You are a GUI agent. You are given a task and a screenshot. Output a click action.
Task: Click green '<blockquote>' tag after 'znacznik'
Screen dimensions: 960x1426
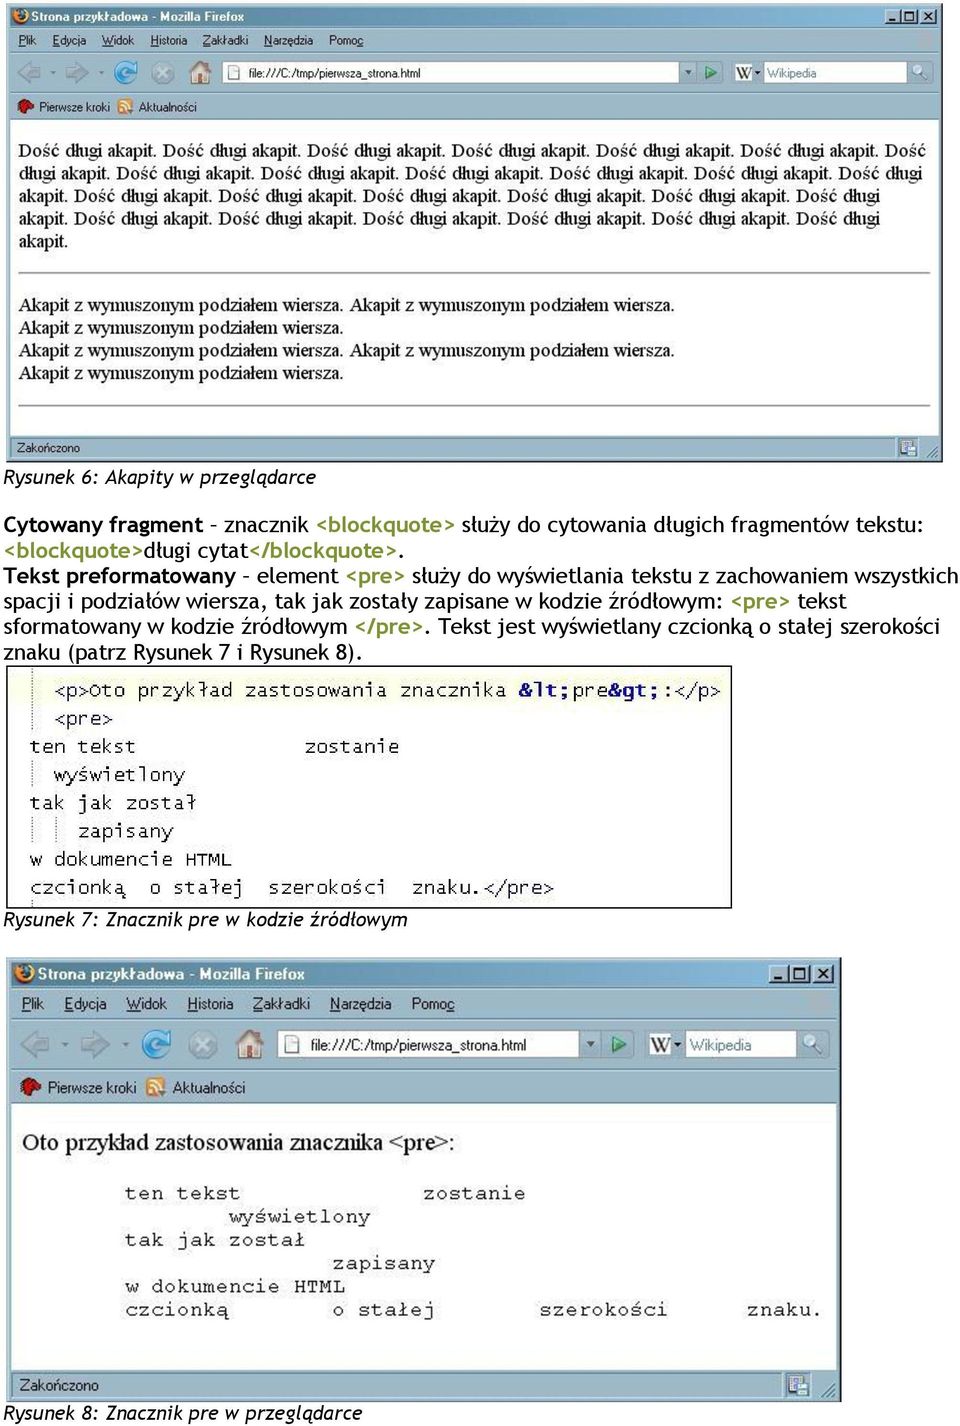click(x=386, y=525)
